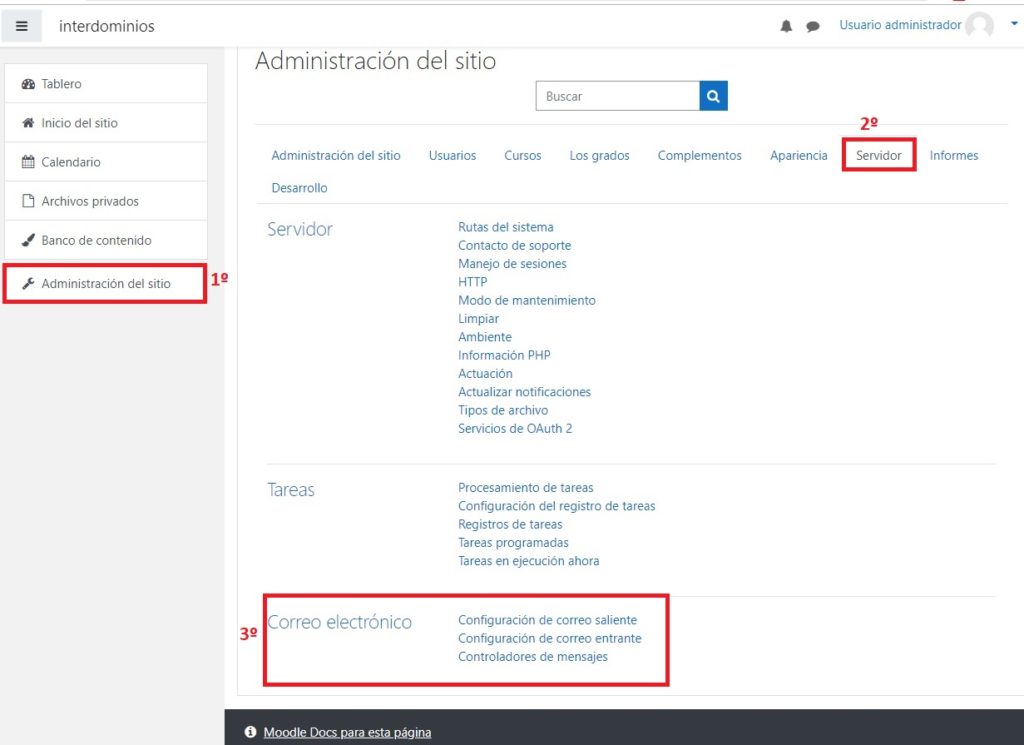Open Moodle Docs para esta página
This screenshot has width=1024, height=745.
347,732
